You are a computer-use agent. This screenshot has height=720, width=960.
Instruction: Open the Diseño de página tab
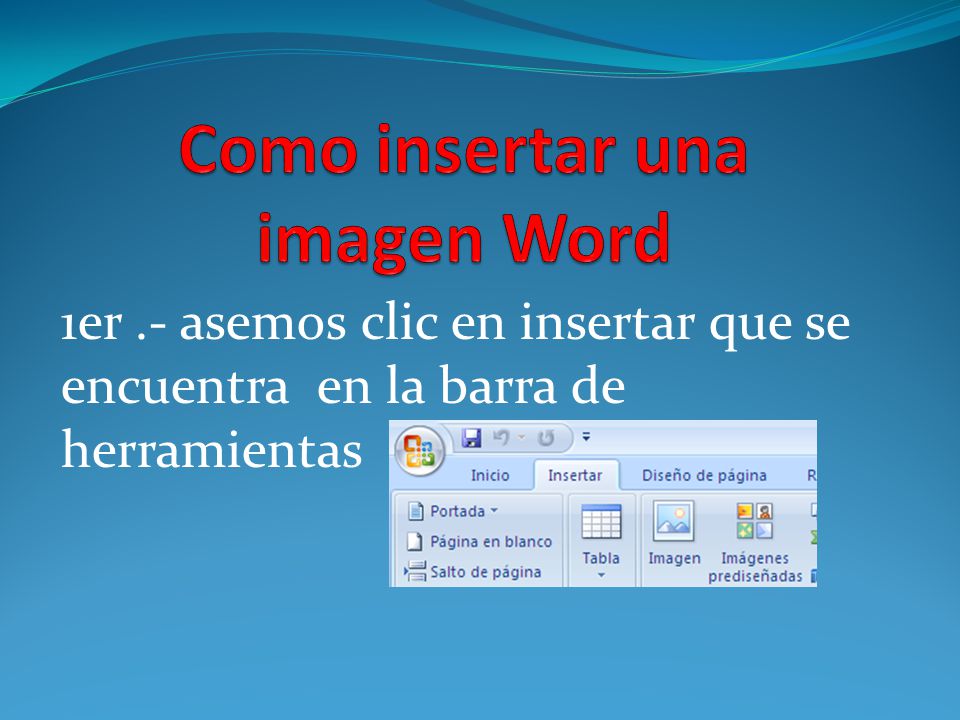click(704, 475)
